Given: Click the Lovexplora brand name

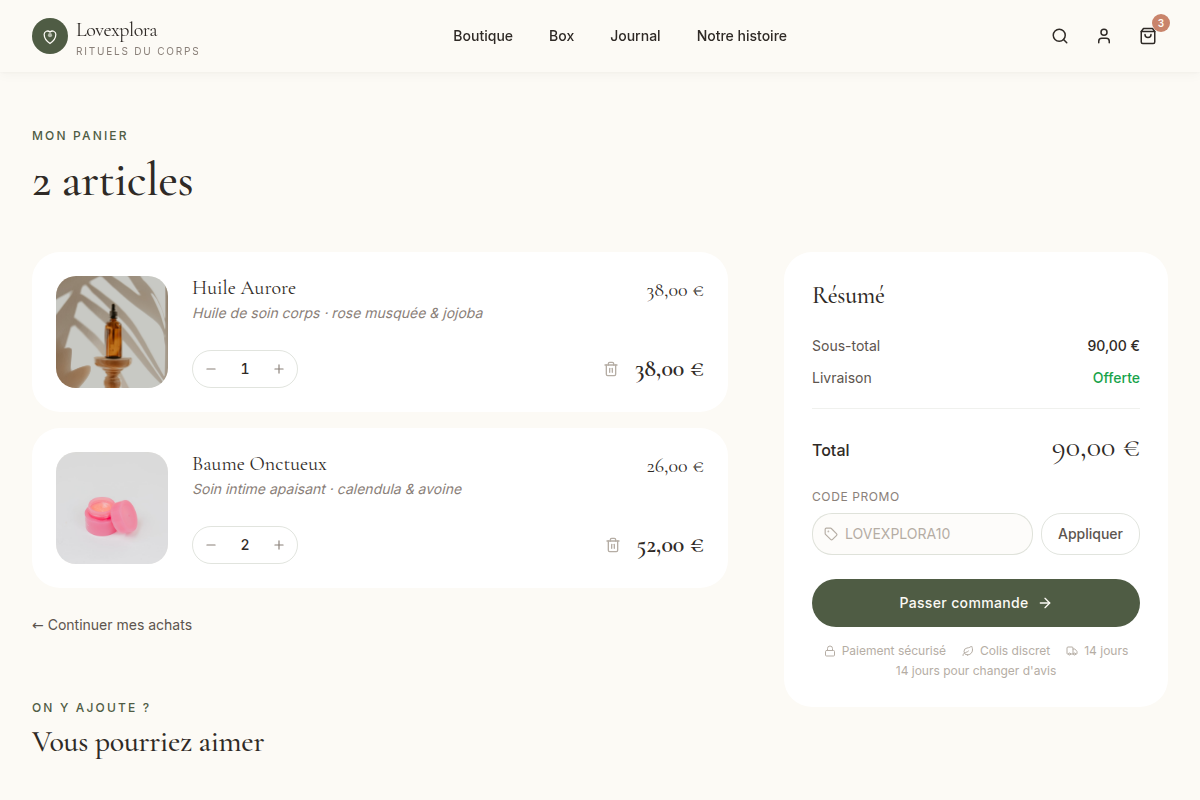Looking at the screenshot, I should (x=116, y=30).
